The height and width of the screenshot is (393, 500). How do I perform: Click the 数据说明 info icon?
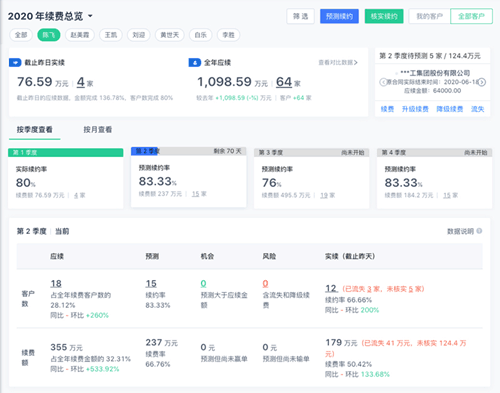pos(479,231)
